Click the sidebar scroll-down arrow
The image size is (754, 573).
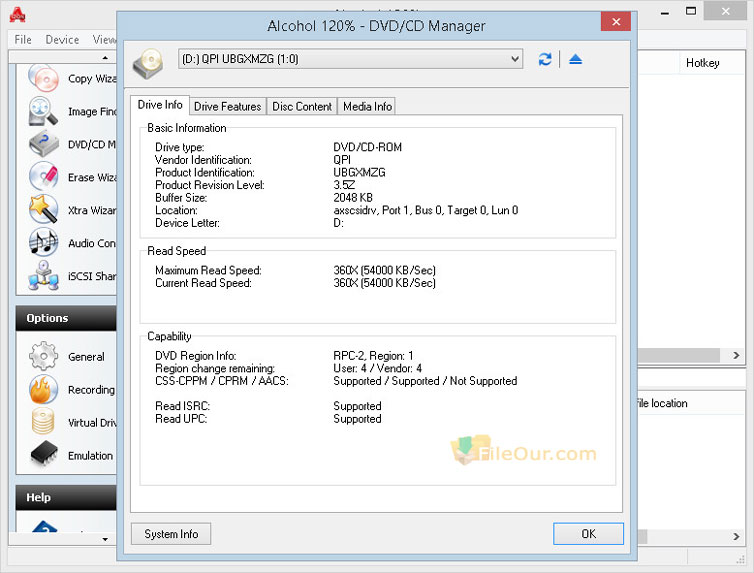[x=105, y=539]
